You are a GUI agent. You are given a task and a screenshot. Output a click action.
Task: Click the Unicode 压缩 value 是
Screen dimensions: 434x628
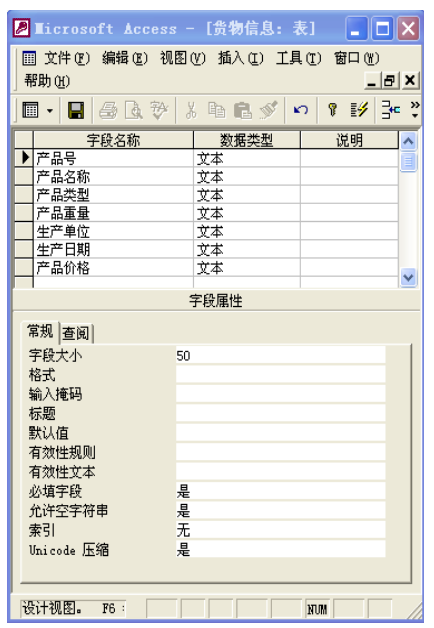[x=281, y=549]
